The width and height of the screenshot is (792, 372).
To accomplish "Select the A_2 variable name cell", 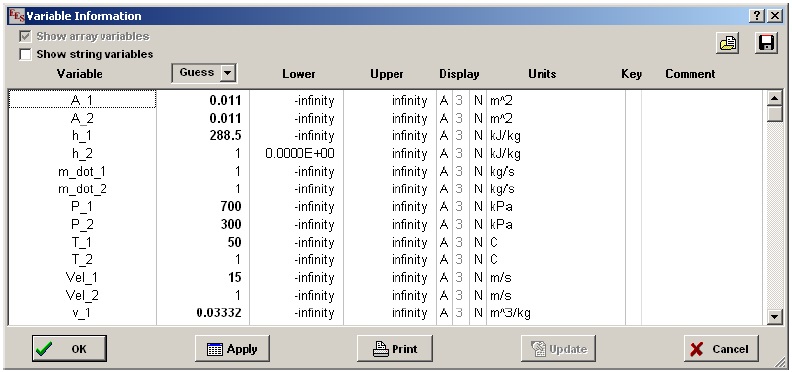I will 82,118.
